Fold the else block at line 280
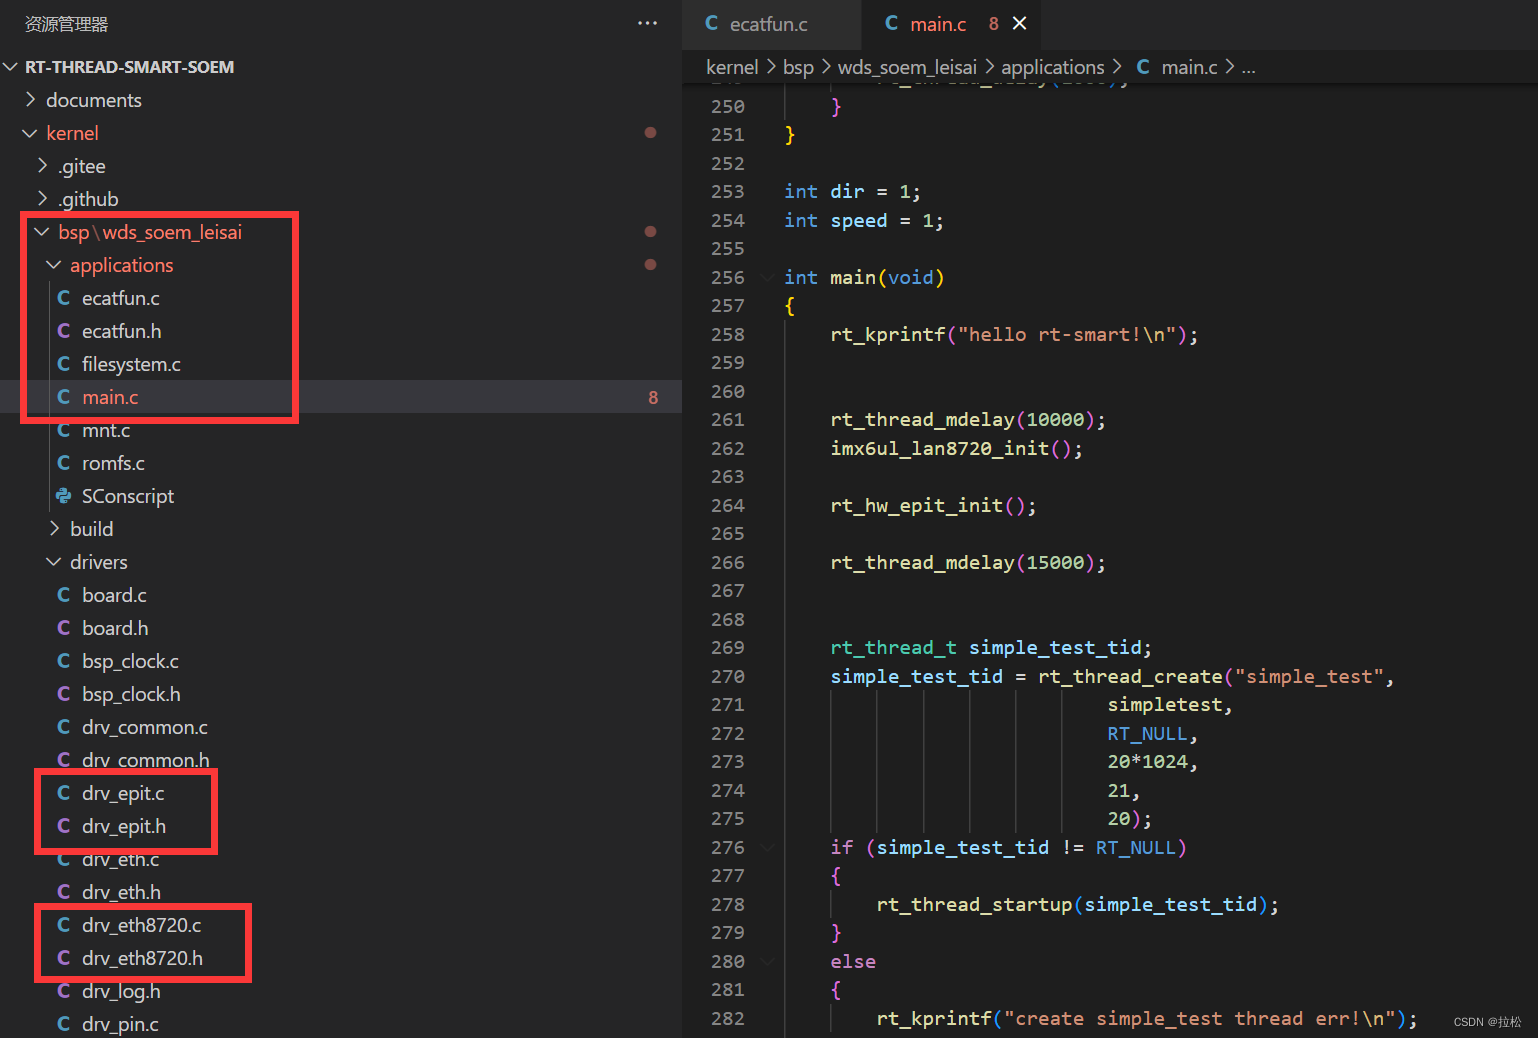Viewport: 1538px width, 1038px height. [x=767, y=961]
